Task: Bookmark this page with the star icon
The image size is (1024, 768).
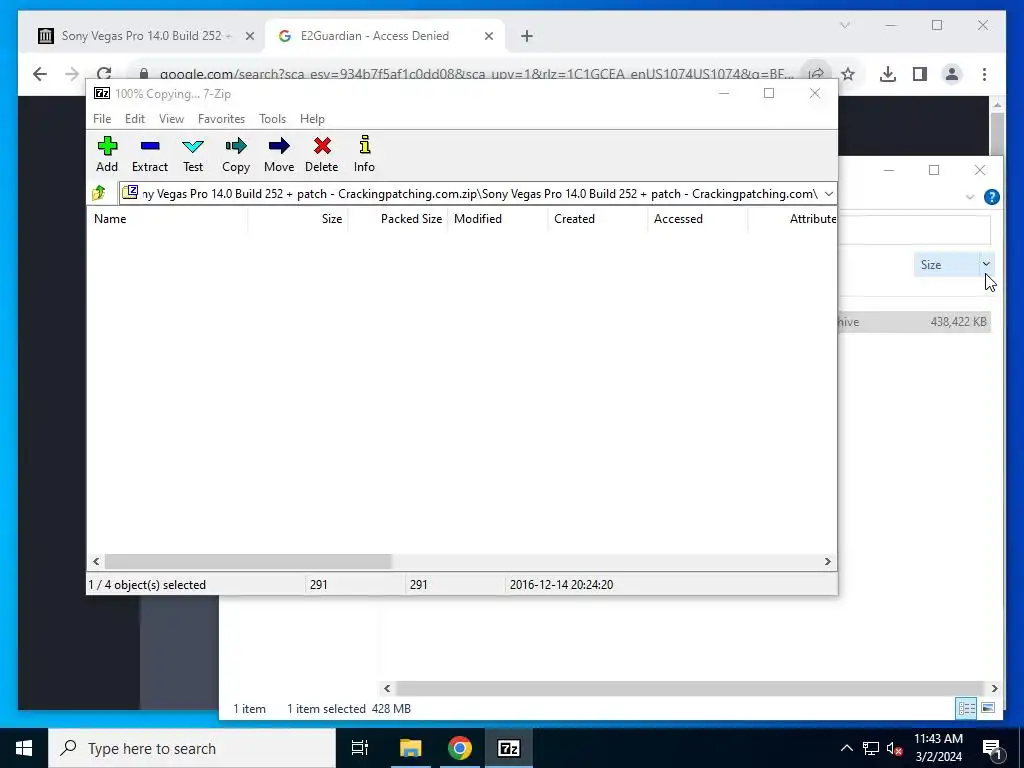Action: click(848, 74)
